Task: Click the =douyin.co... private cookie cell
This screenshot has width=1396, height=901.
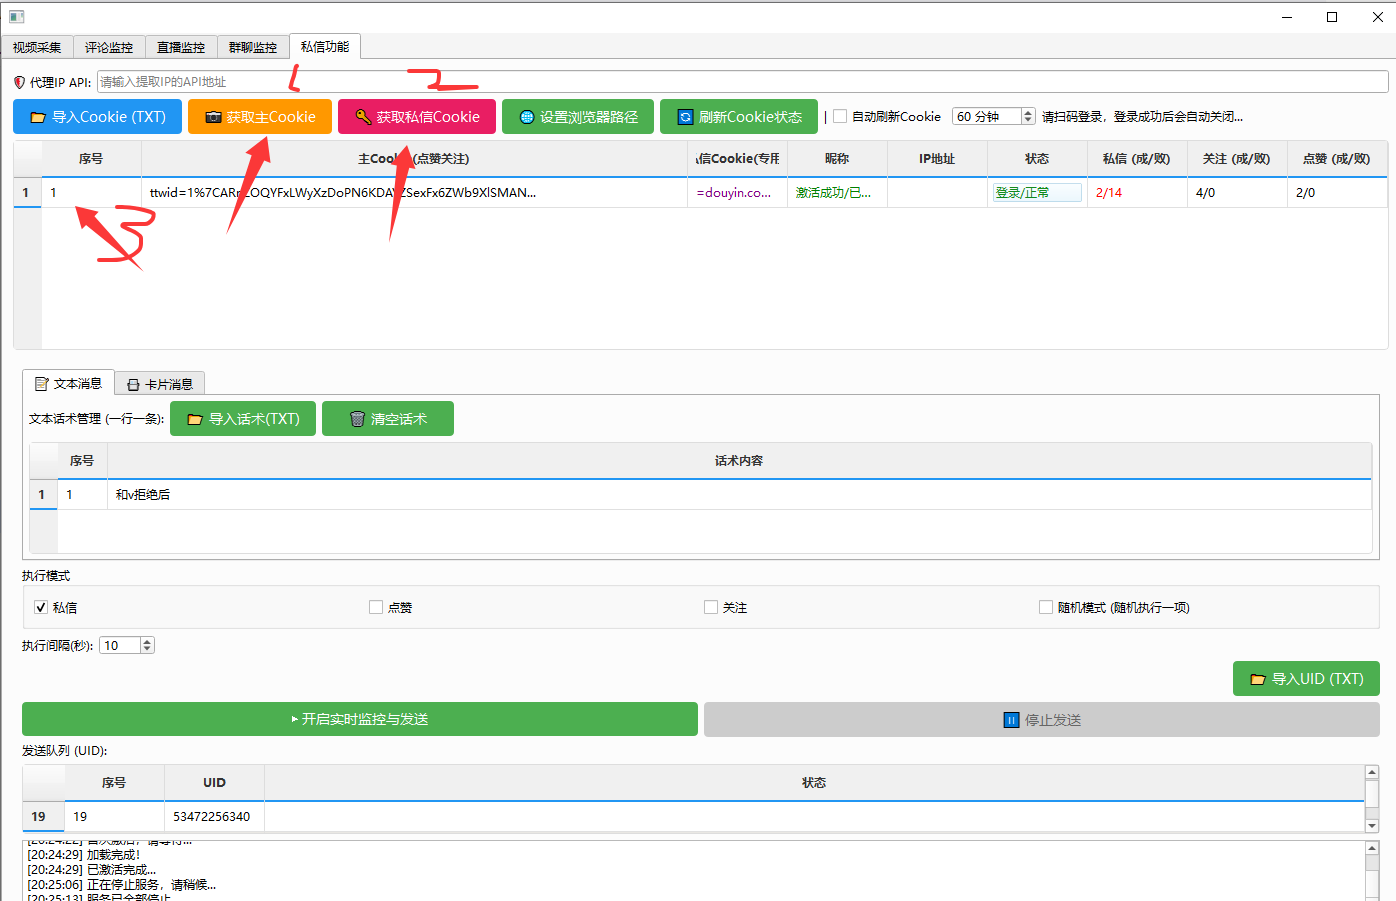Action: pyautogui.click(x=737, y=193)
